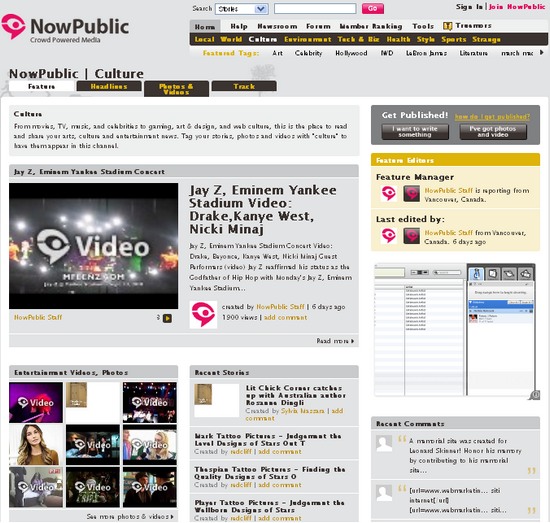Switch to the Track tab
Viewport: 550px width, 523px height.
coord(244,86)
